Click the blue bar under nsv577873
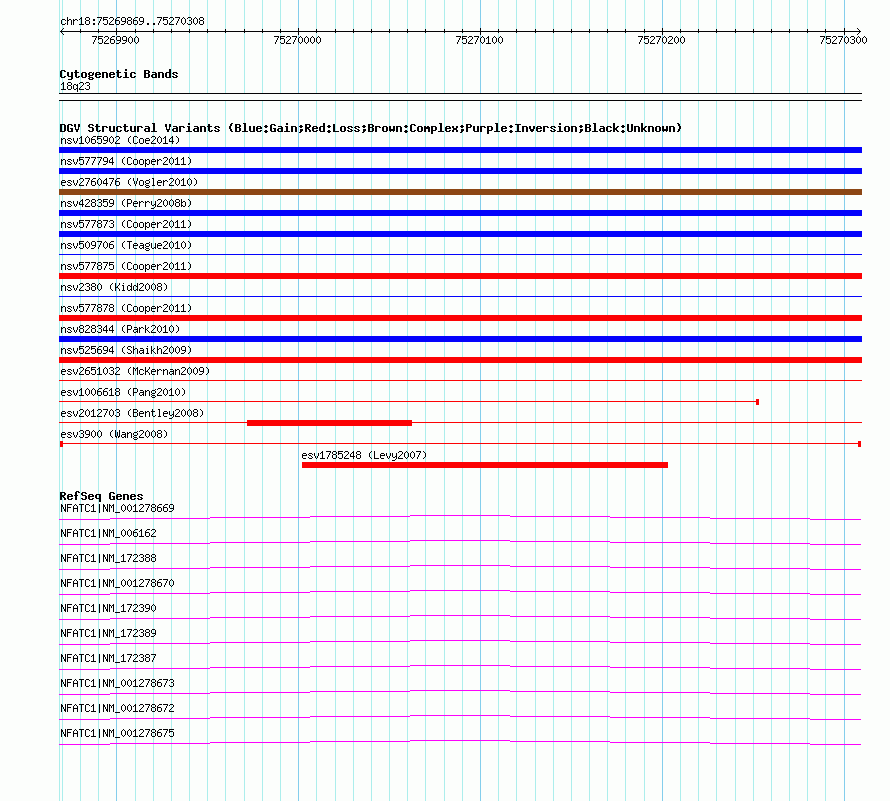 pos(460,234)
